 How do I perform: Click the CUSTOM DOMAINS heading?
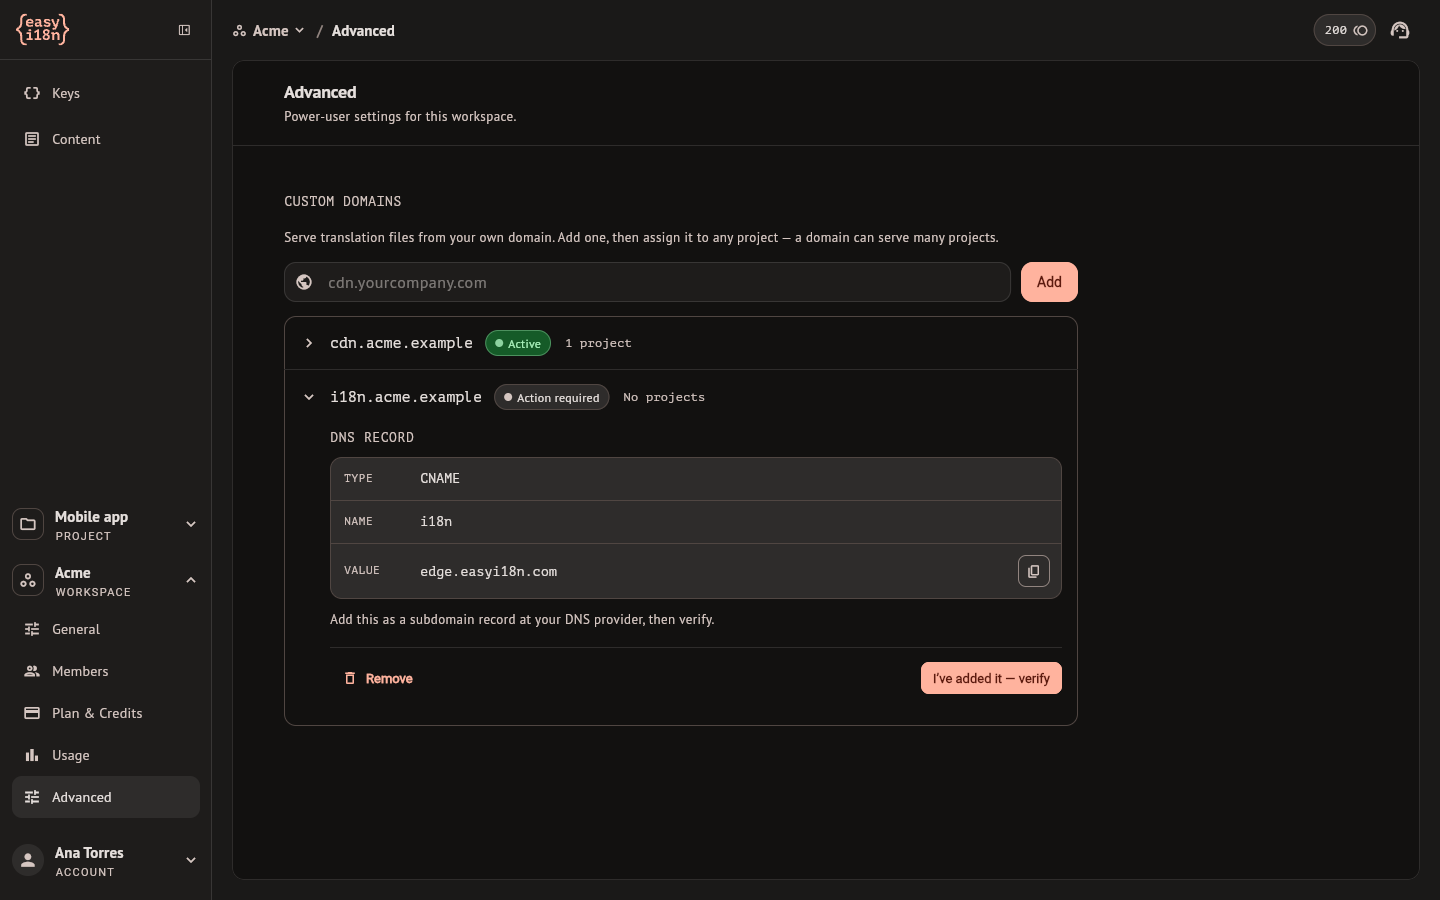[x=343, y=201]
